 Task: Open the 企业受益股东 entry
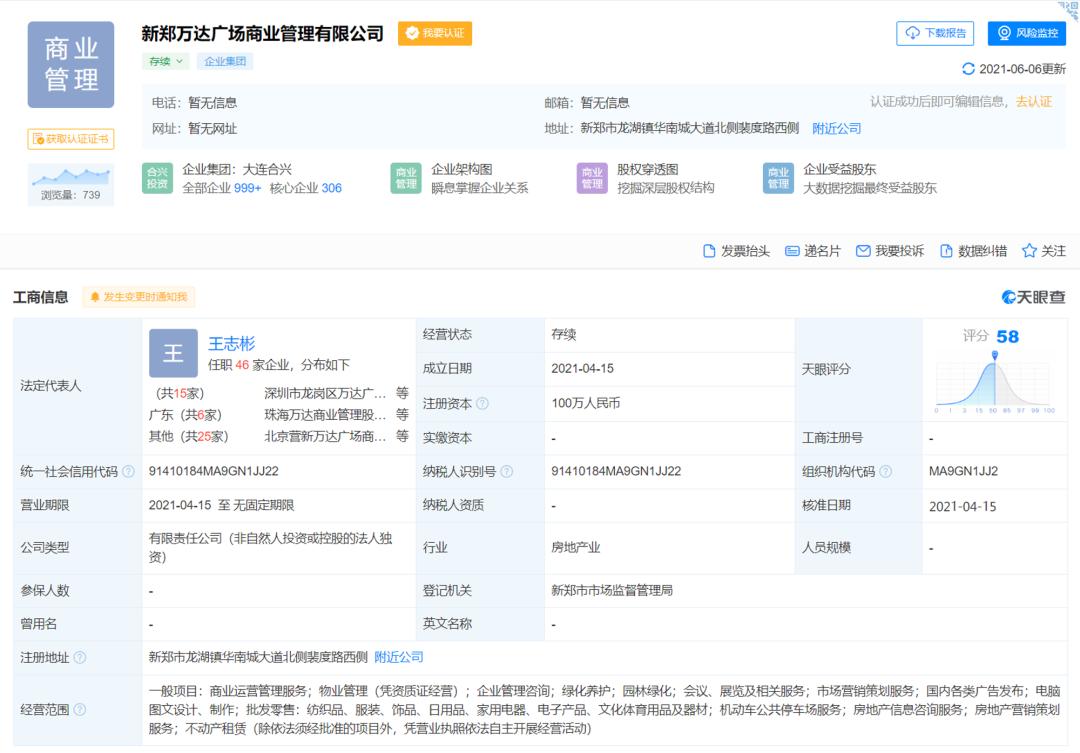pyautogui.click(x=840, y=169)
